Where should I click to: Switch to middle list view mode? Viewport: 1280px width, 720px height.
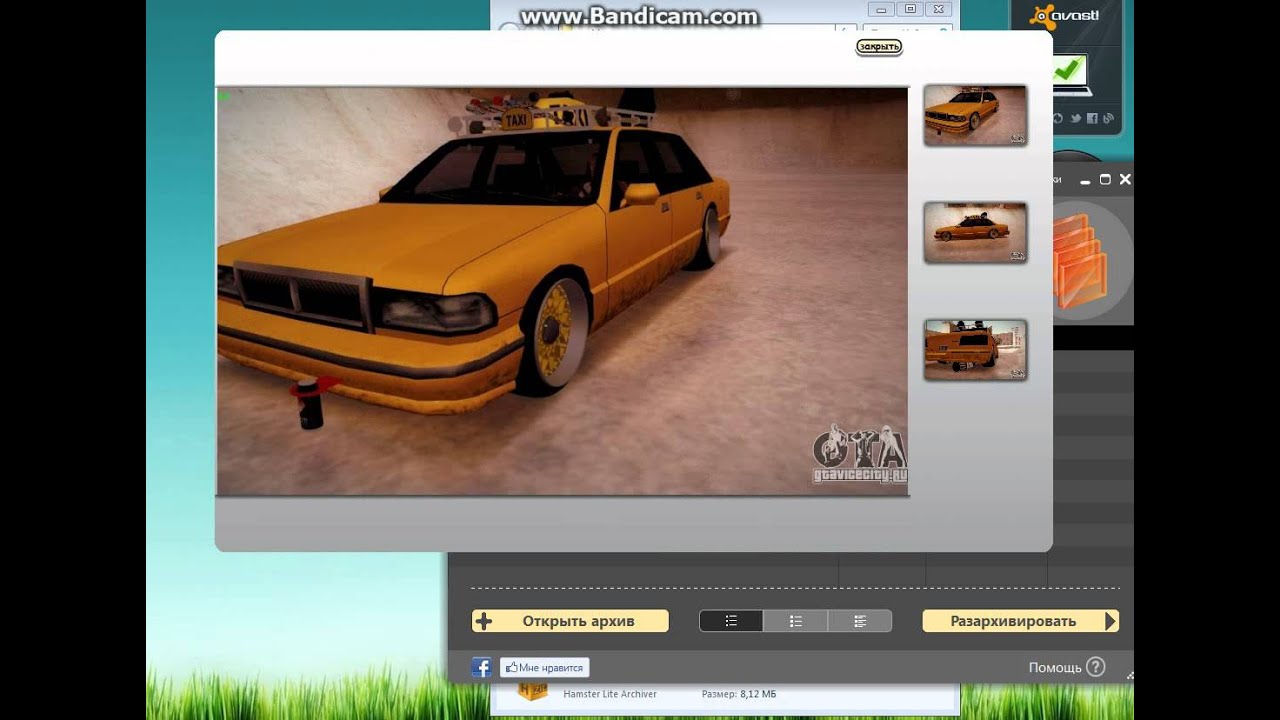click(795, 621)
